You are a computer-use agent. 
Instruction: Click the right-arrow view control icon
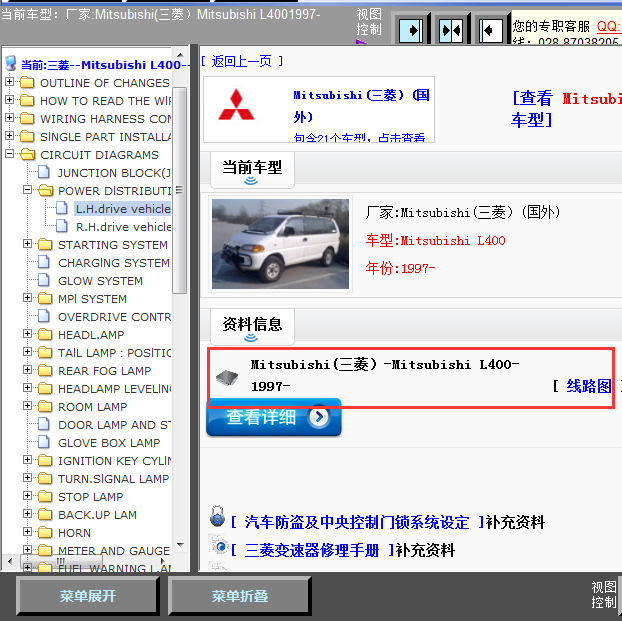pos(411,30)
